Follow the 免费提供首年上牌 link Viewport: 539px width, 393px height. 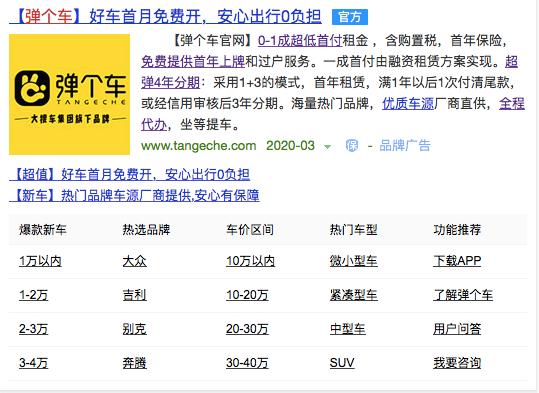pos(193,62)
